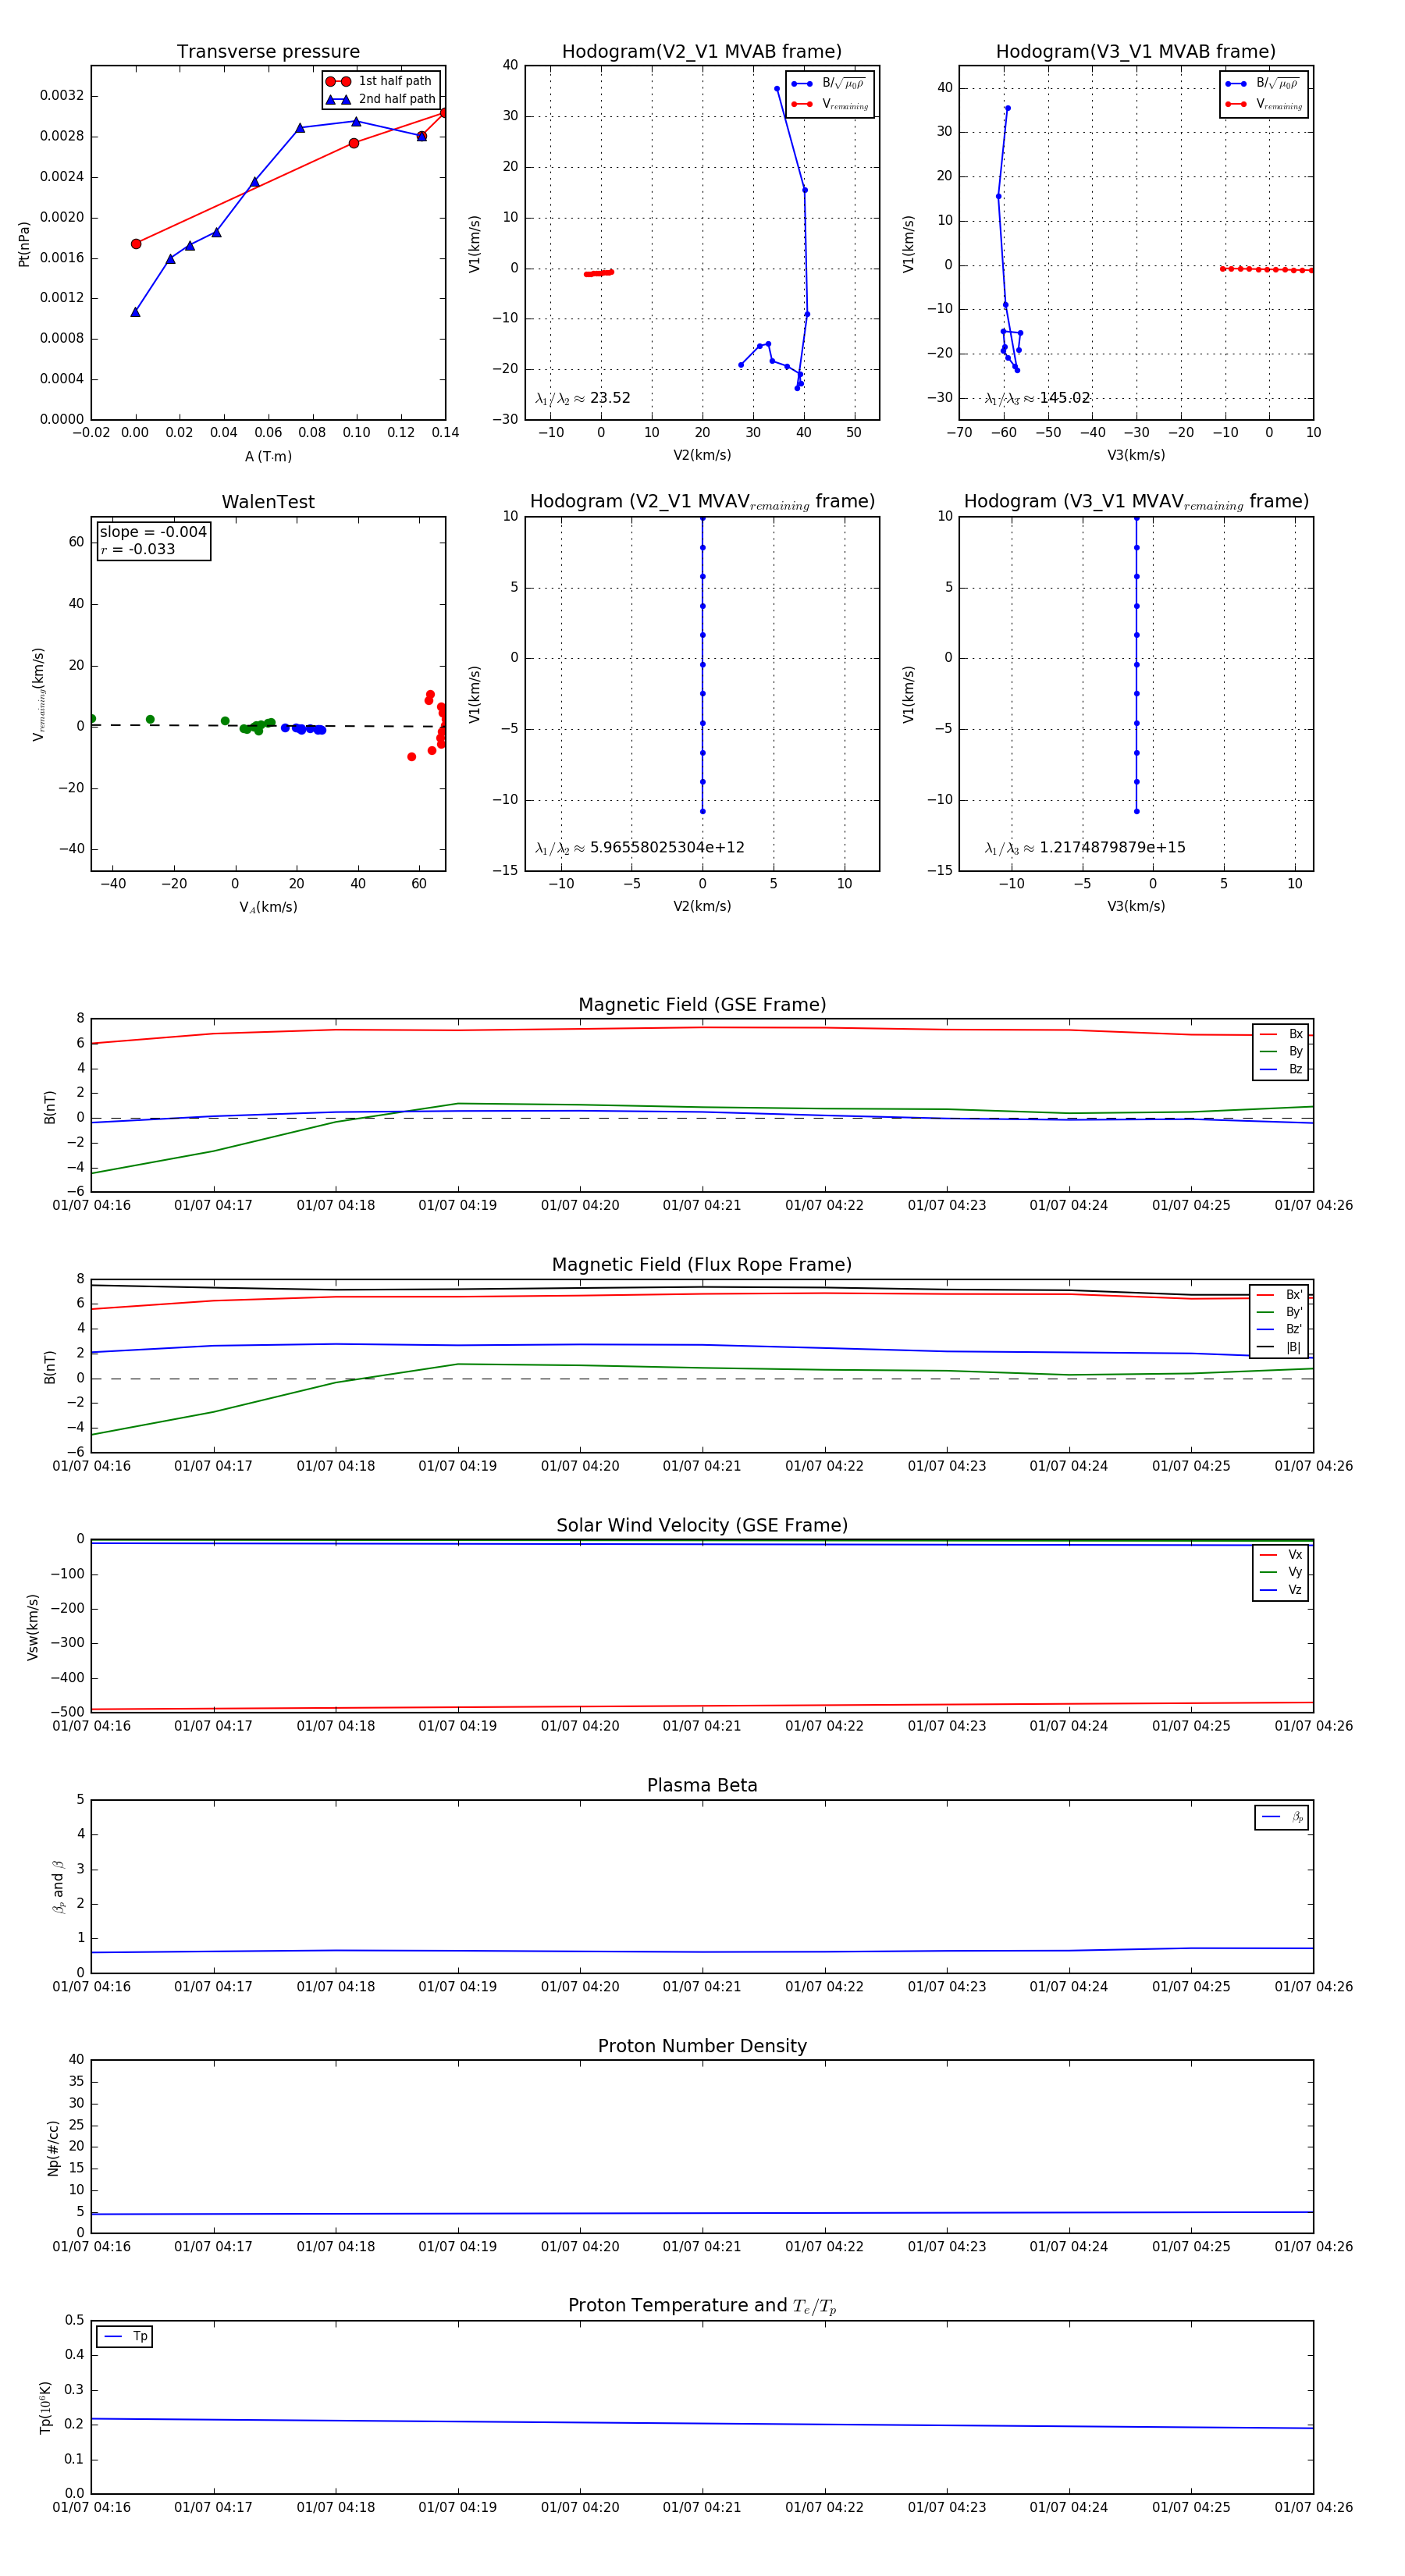Screen dimensions: 1405x2576
Task: Click the 'A (T·m)' x-axis label
Action: coord(268,456)
